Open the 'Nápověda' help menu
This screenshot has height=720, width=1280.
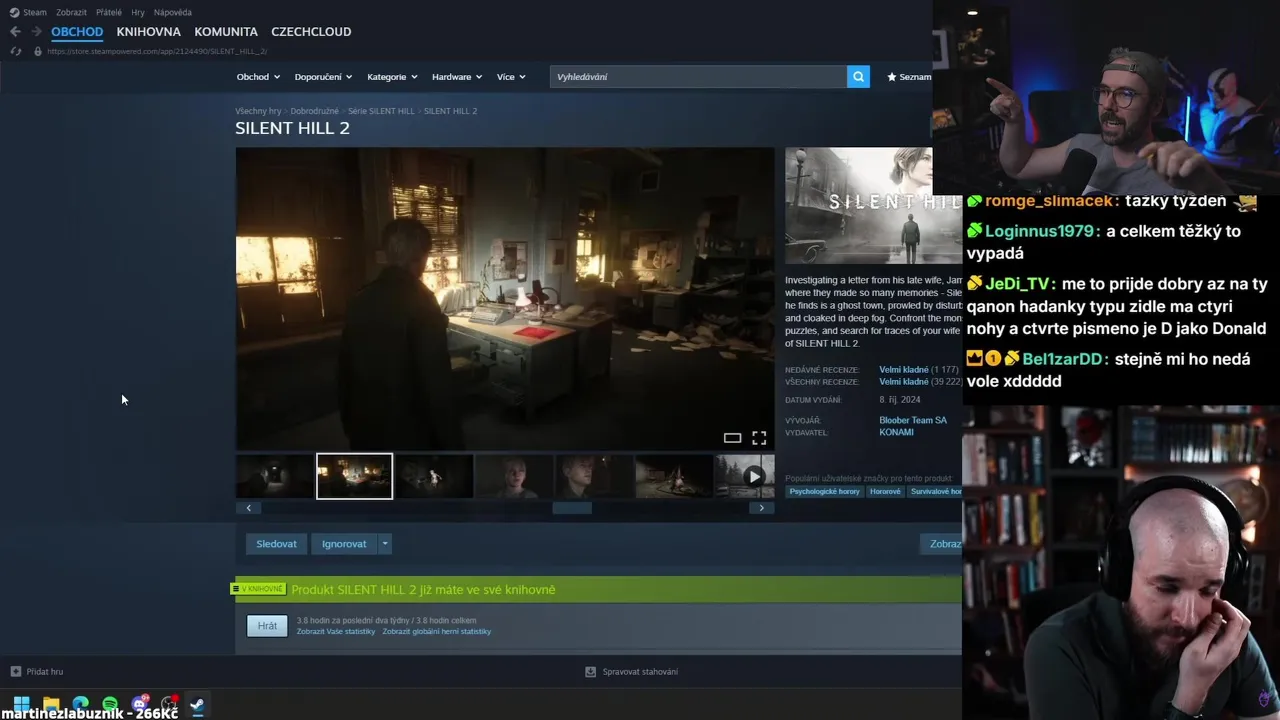[x=173, y=12]
